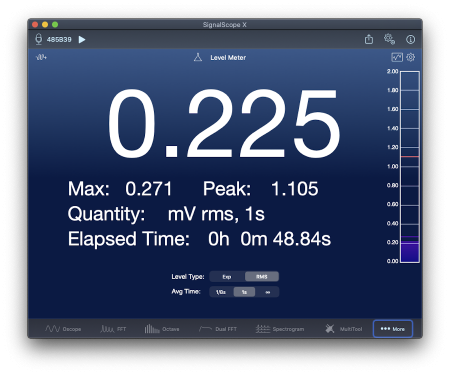450x375 pixels.
Task: Set averaging time to 1/8s
Action: 221,292
